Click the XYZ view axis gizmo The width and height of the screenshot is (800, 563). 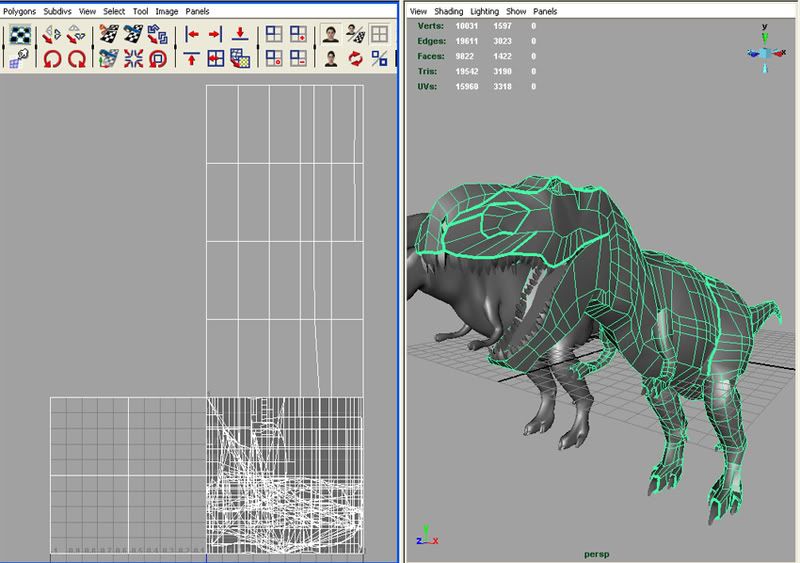click(764, 51)
